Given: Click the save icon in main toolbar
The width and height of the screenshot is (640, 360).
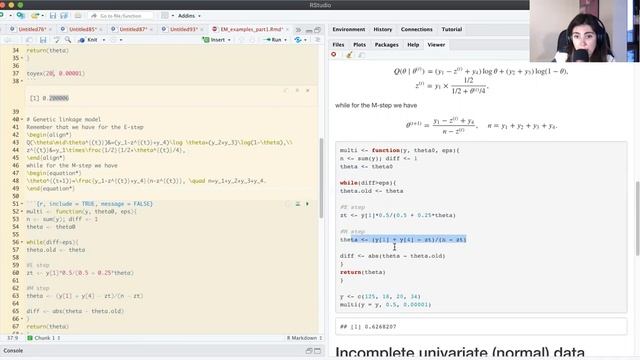Looking at the screenshot, I should point(53,16).
